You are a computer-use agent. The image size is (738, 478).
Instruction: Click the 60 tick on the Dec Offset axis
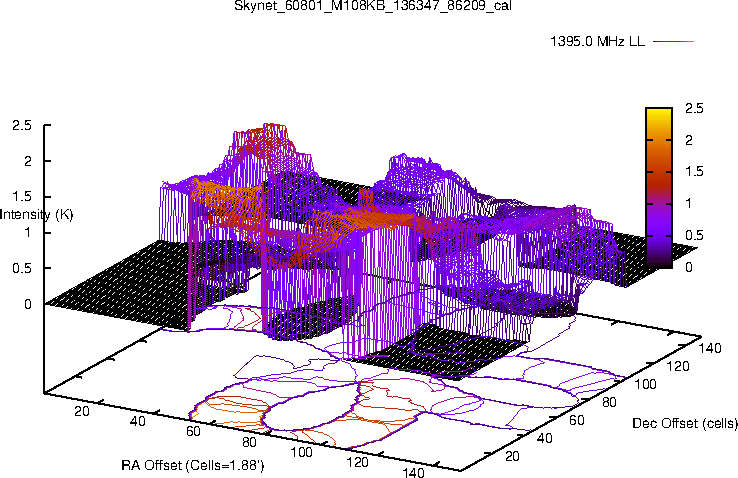tap(577, 420)
